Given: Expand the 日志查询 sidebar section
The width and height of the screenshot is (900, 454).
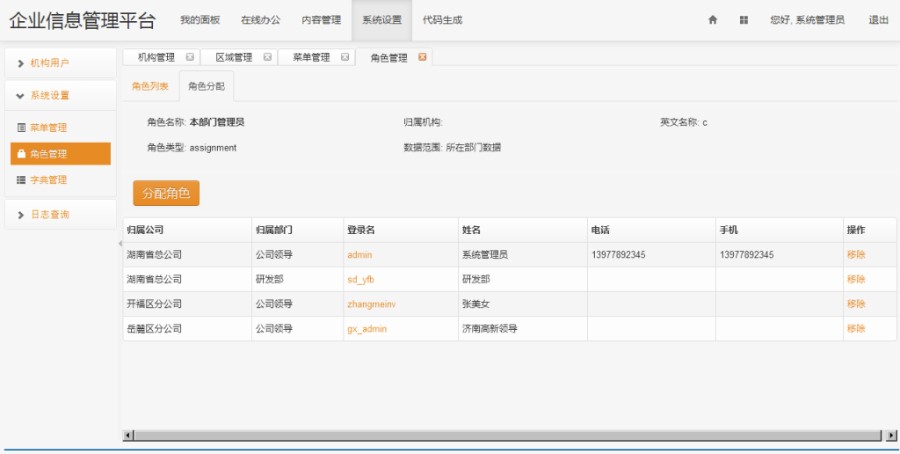Looking at the screenshot, I should coord(60,215).
